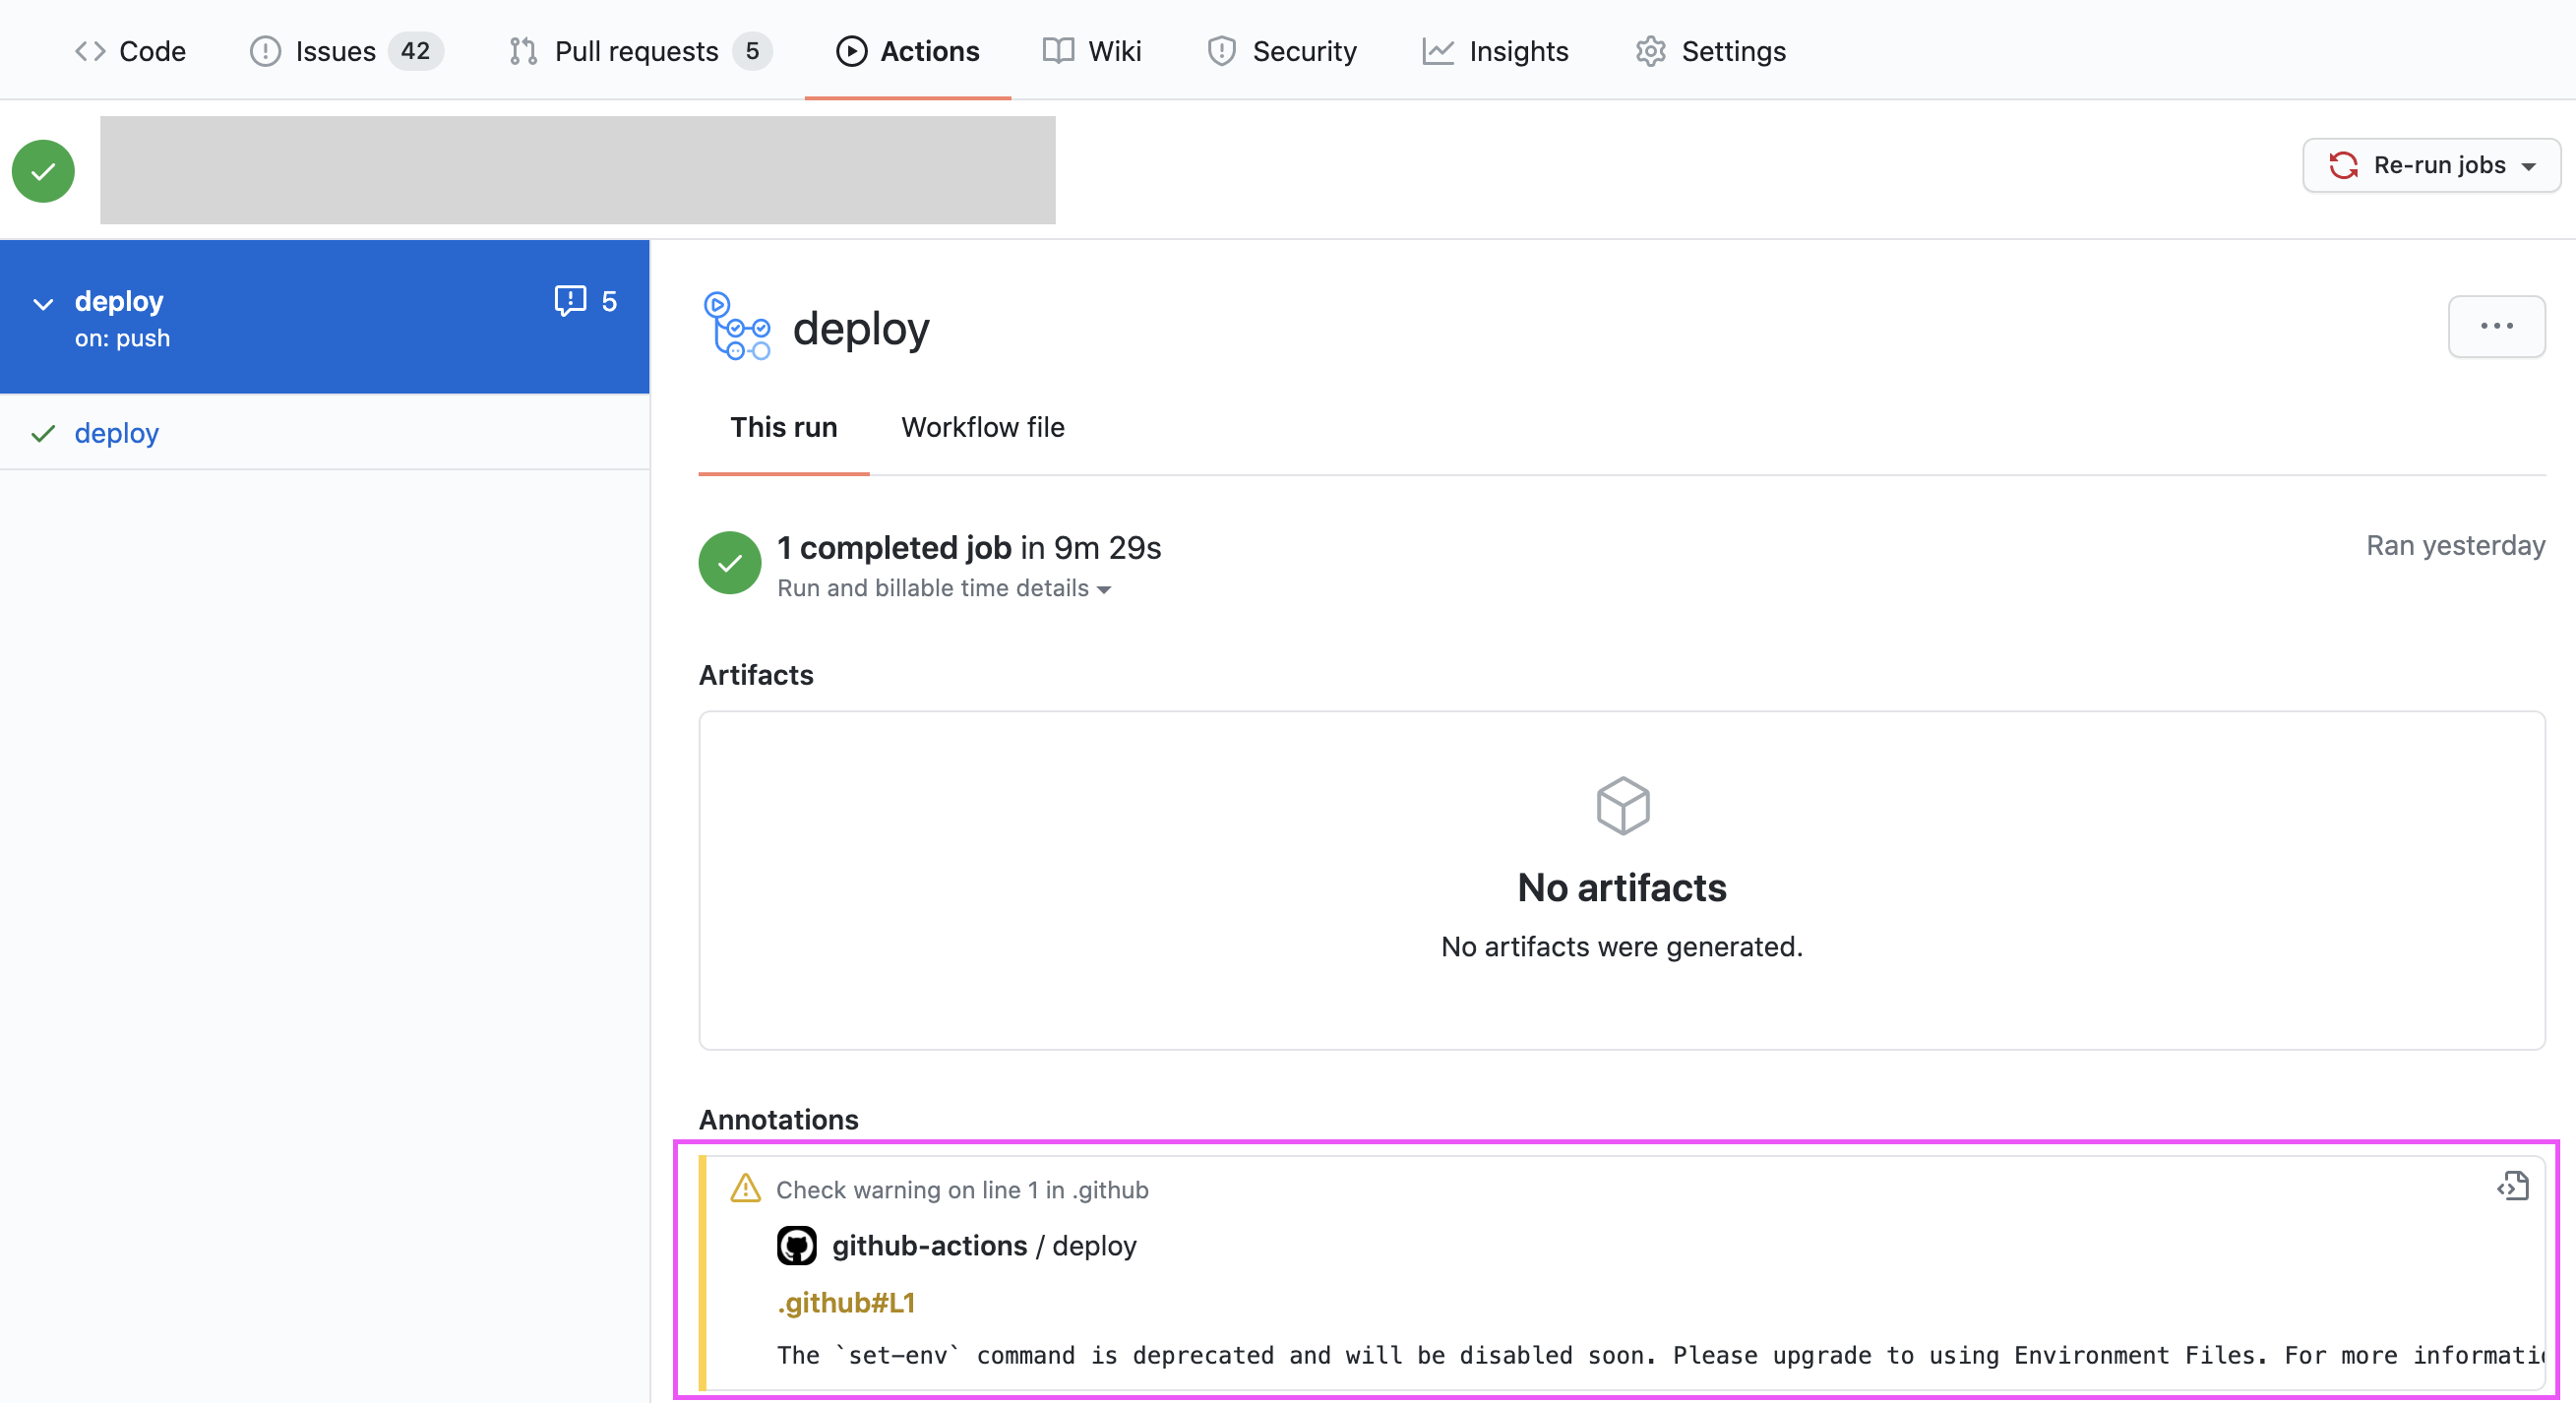Click the view raw annotation file icon

coord(2512,1187)
